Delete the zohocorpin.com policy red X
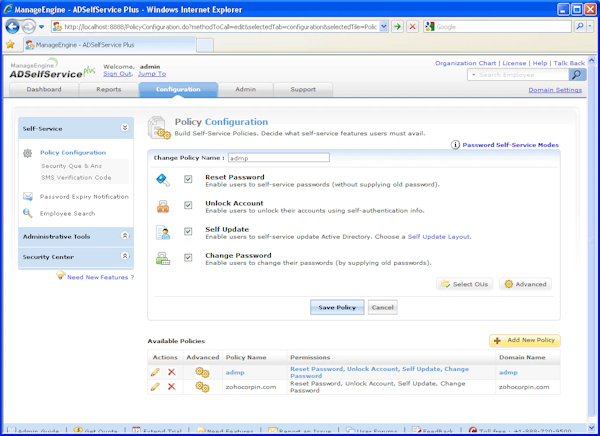The width and height of the screenshot is (600, 436). (172, 387)
